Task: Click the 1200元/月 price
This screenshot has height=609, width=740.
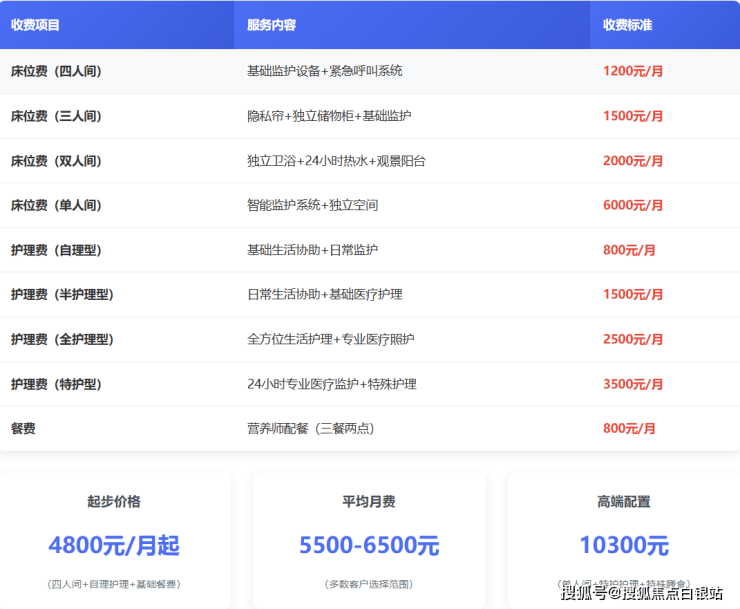Action: [633, 71]
